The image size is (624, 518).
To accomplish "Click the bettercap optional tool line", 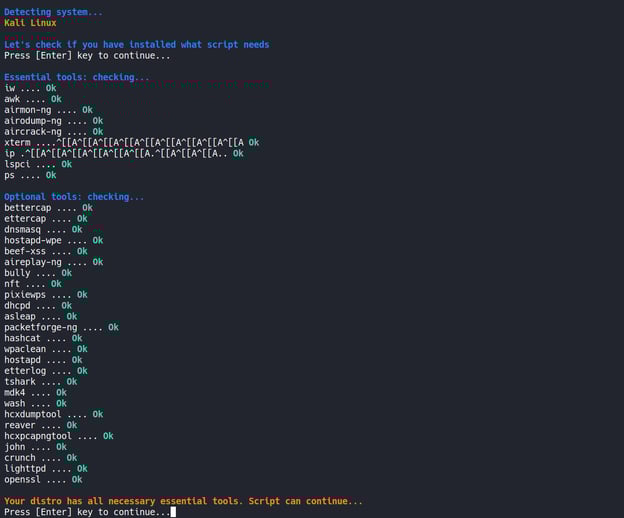I will 48,208.
